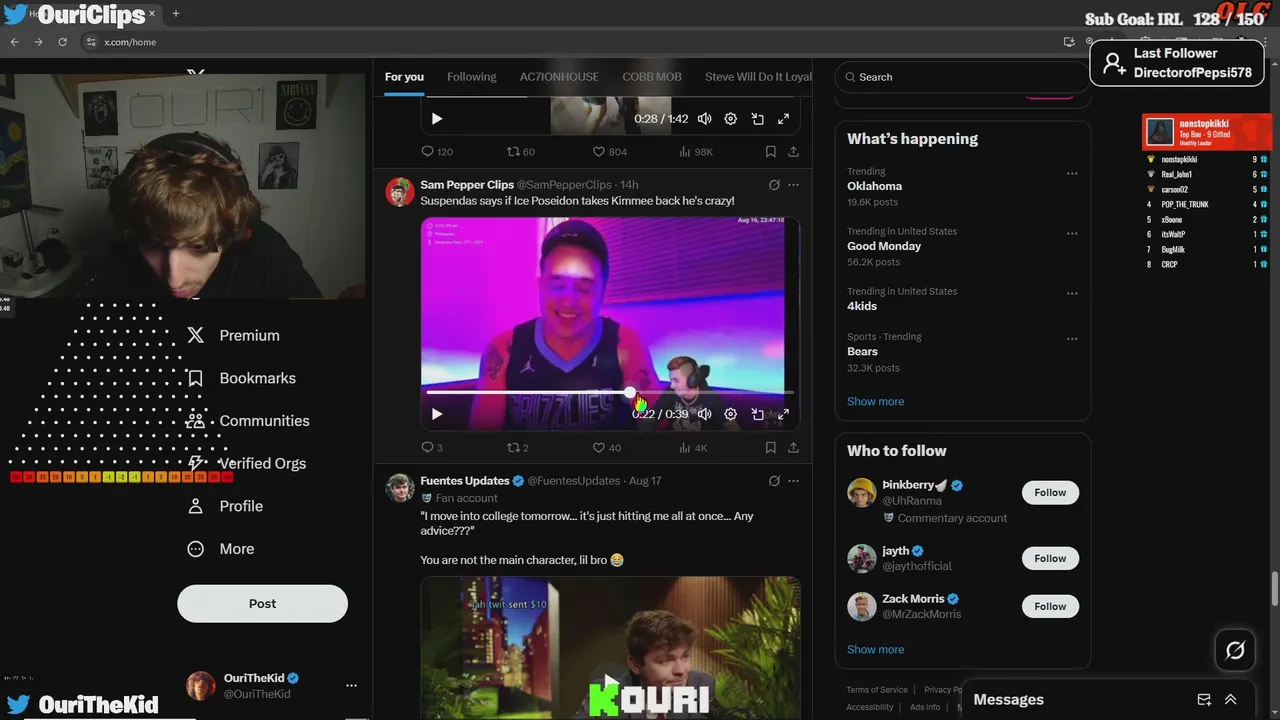Repost the post with 60 reposts
1280x720 pixels.
[x=520, y=152]
